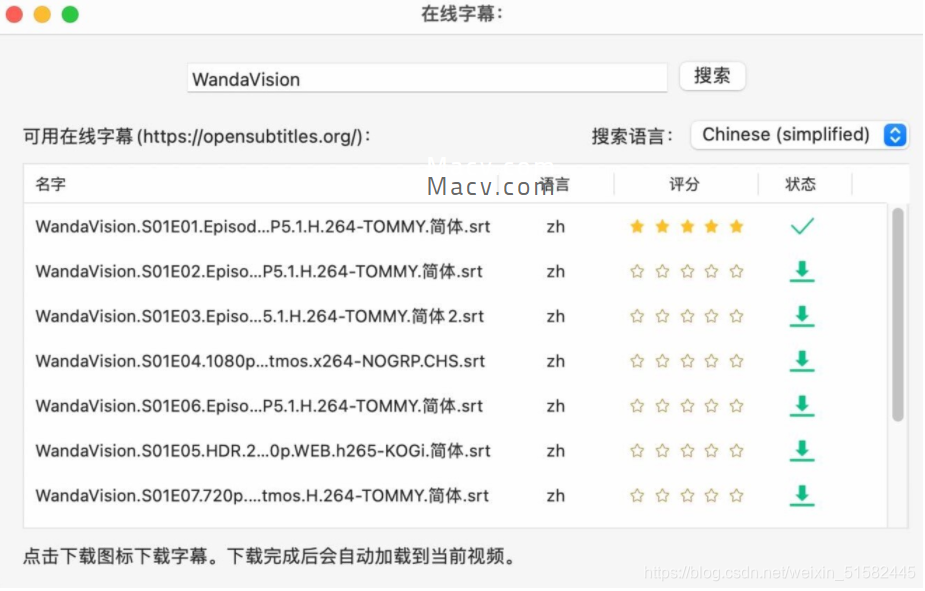This screenshot has width=925, height=591.
Task: Download the S01E07 720p subtitle
Action: click(x=801, y=496)
